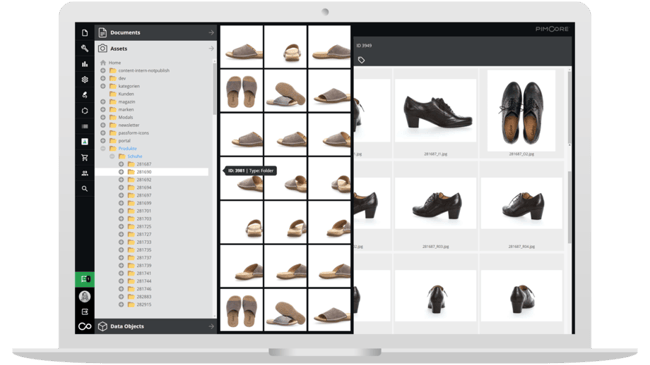Select folder 281694
650x365 pixels.
click(x=144, y=188)
